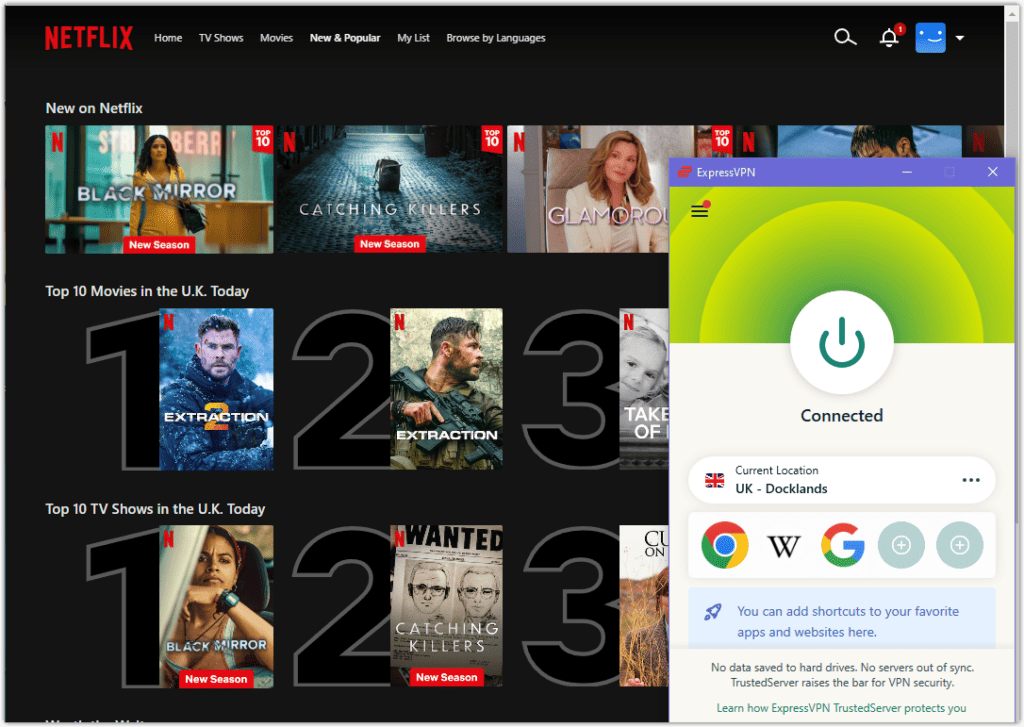
Task: Open Browse by Languages
Action: point(494,38)
